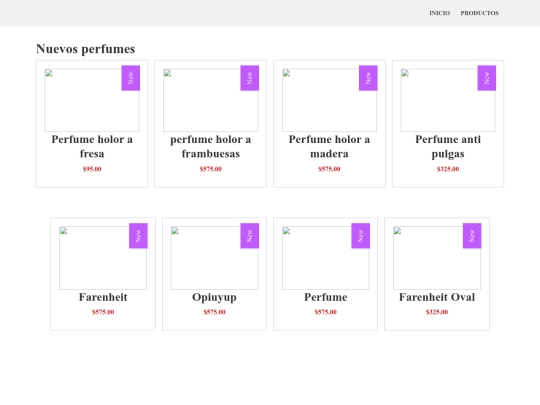
Task: Open the PRODUCTOS menu link
Action: click(x=480, y=13)
